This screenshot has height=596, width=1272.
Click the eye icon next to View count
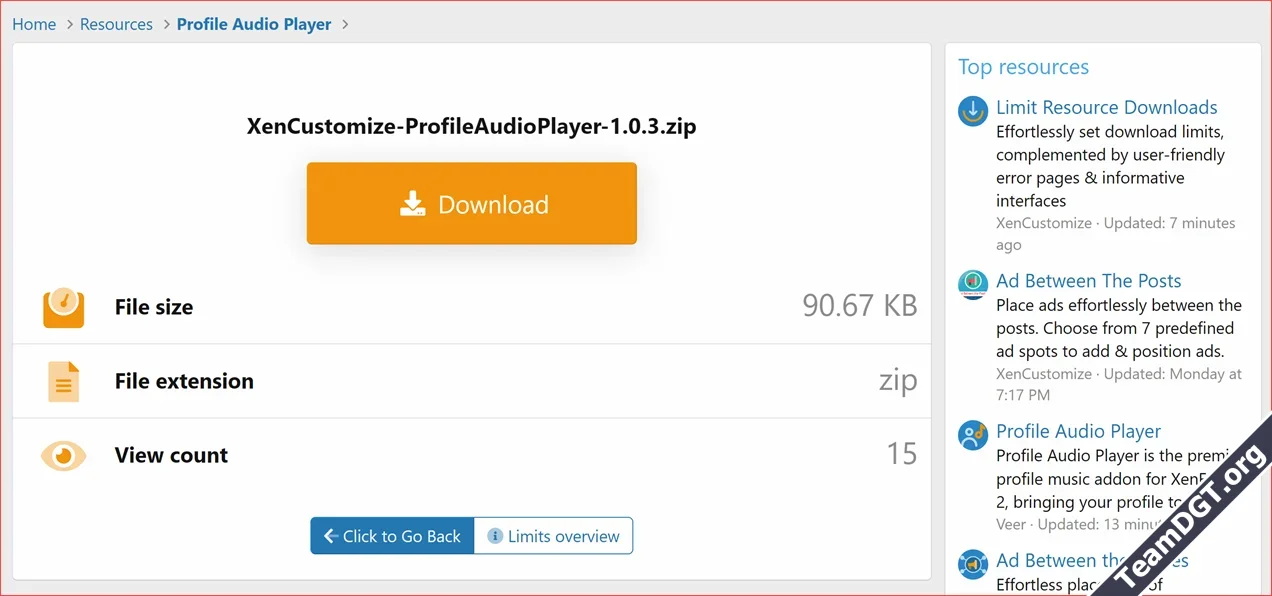coord(63,455)
